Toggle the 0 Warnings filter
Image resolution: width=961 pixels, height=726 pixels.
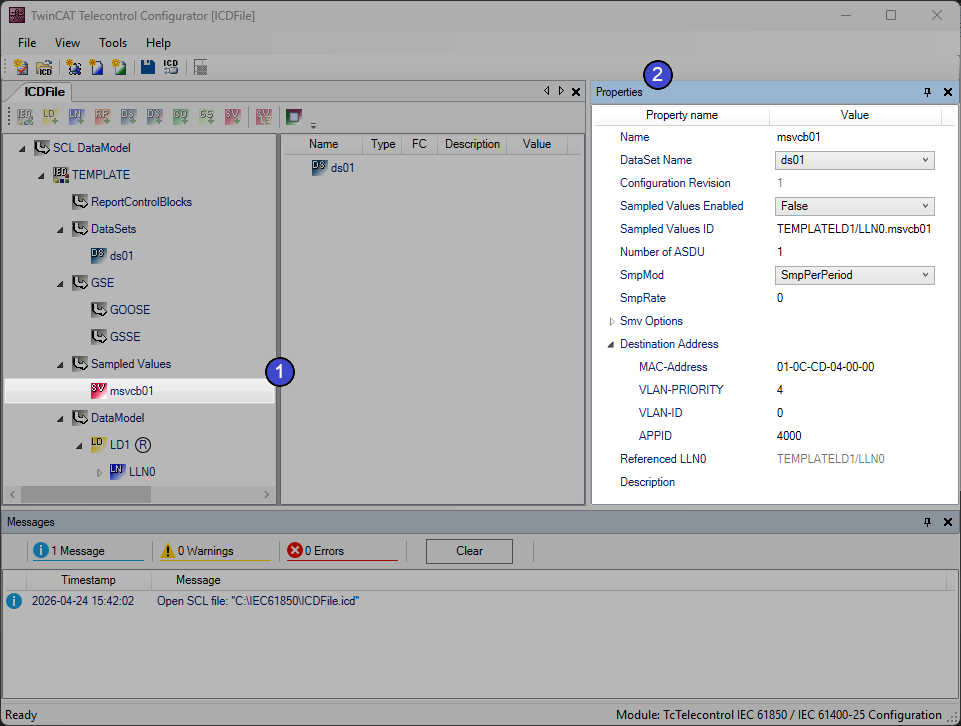point(215,551)
